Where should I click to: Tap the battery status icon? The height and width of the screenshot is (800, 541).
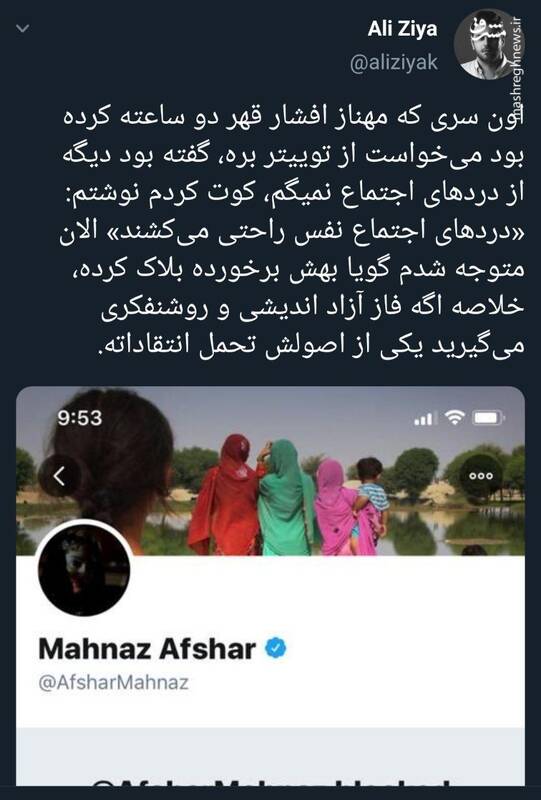click(x=488, y=418)
